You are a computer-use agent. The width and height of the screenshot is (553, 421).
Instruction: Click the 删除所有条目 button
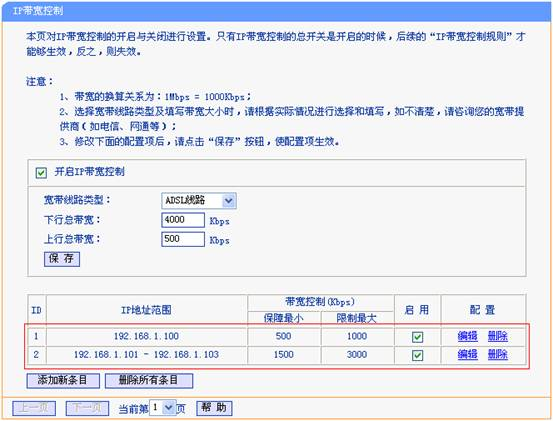149,380
